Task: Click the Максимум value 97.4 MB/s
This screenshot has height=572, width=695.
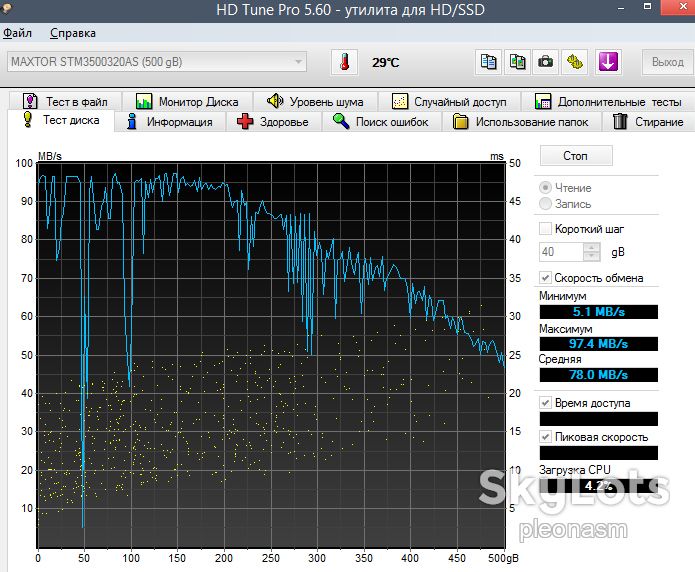Action: (599, 344)
